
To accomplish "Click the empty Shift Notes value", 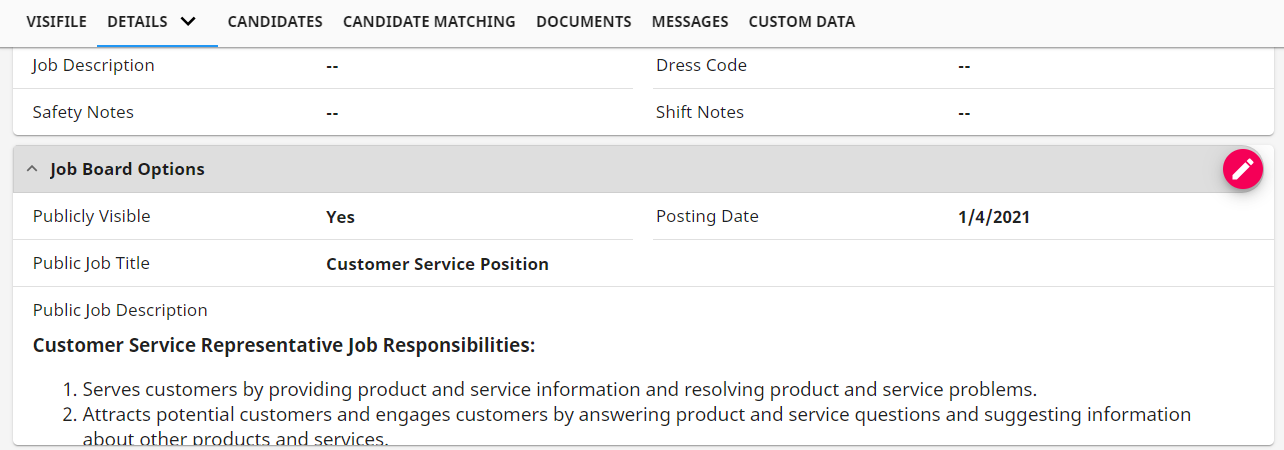I will click(964, 113).
